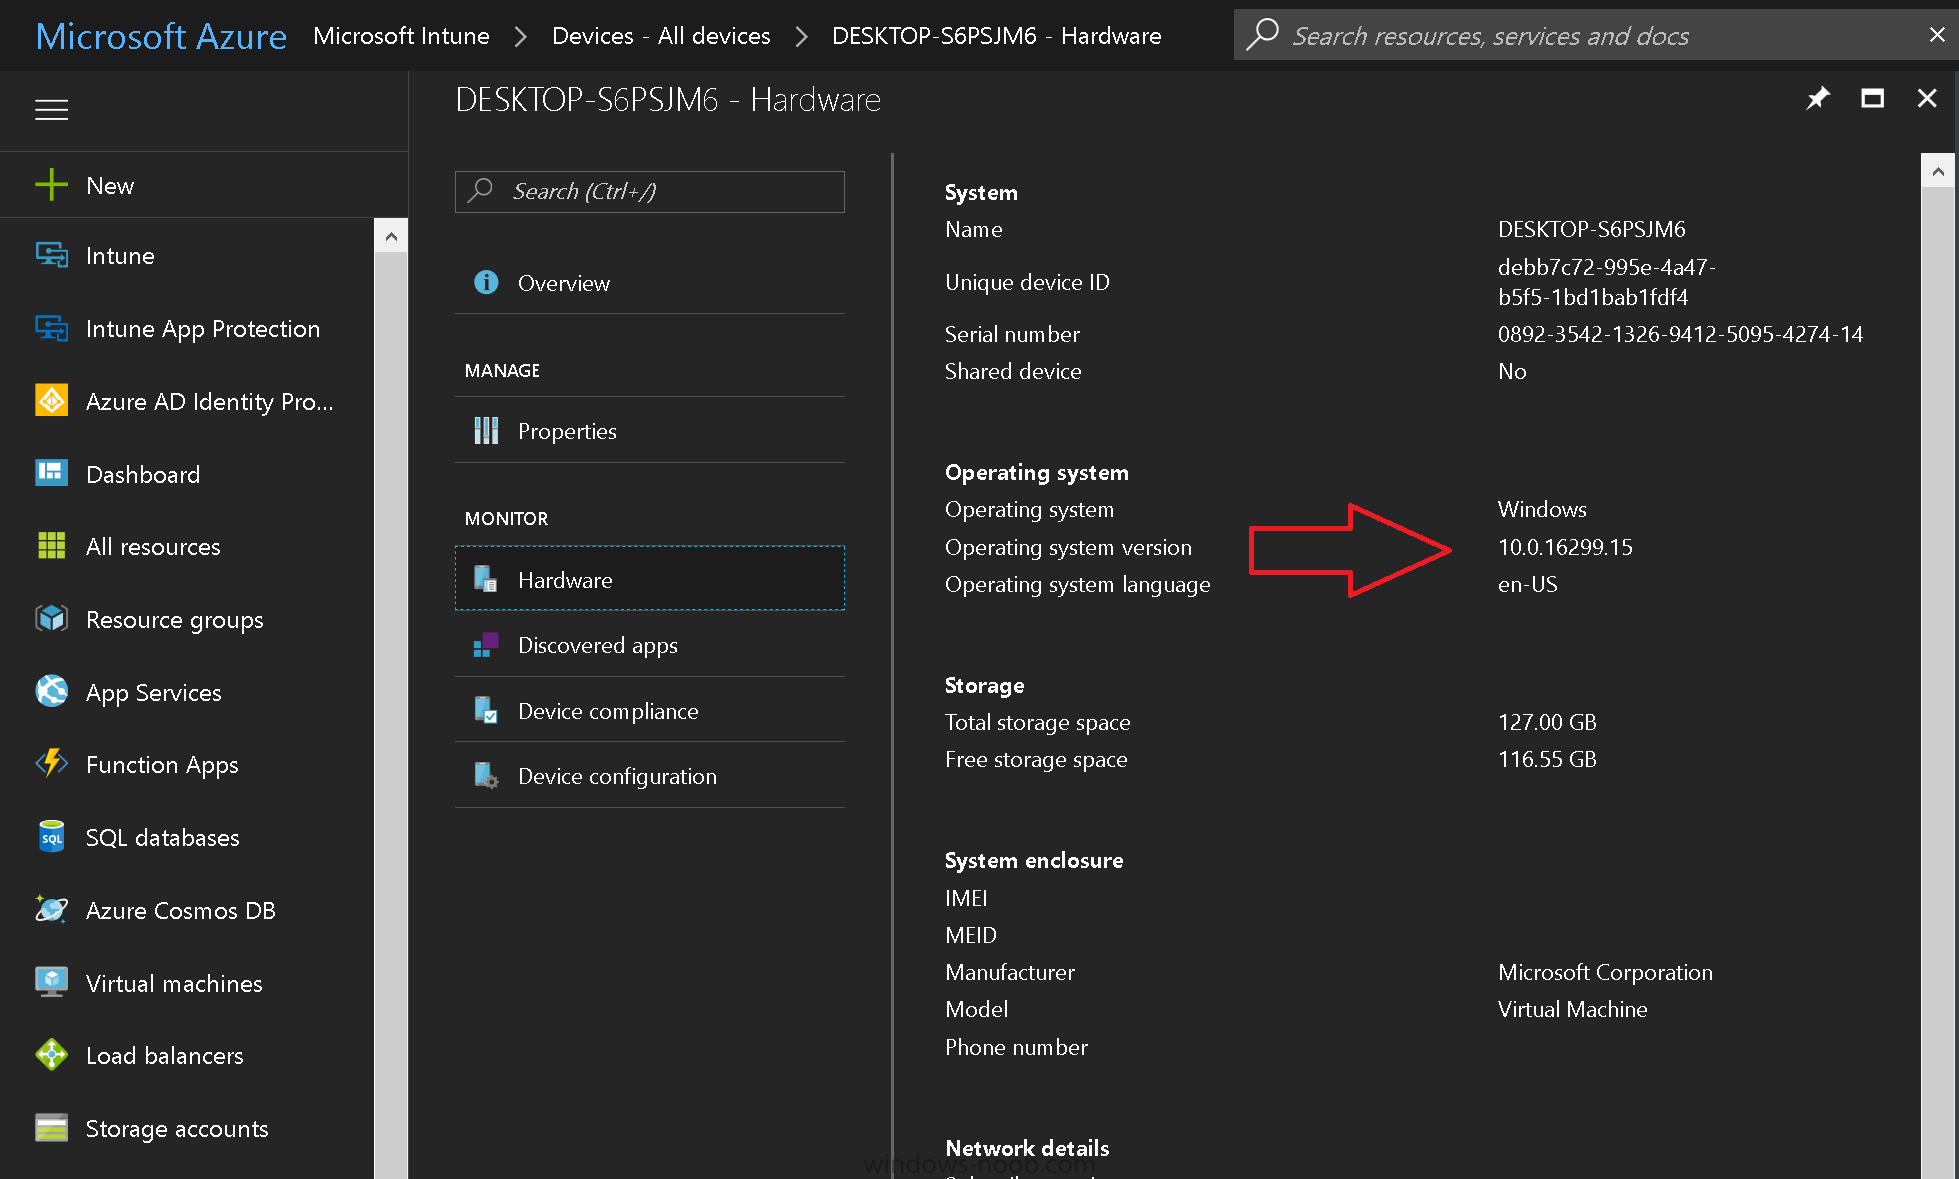Screen dimensions: 1959x1179
Task: Select the Load balancers icon
Action: click(x=52, y=1055)
